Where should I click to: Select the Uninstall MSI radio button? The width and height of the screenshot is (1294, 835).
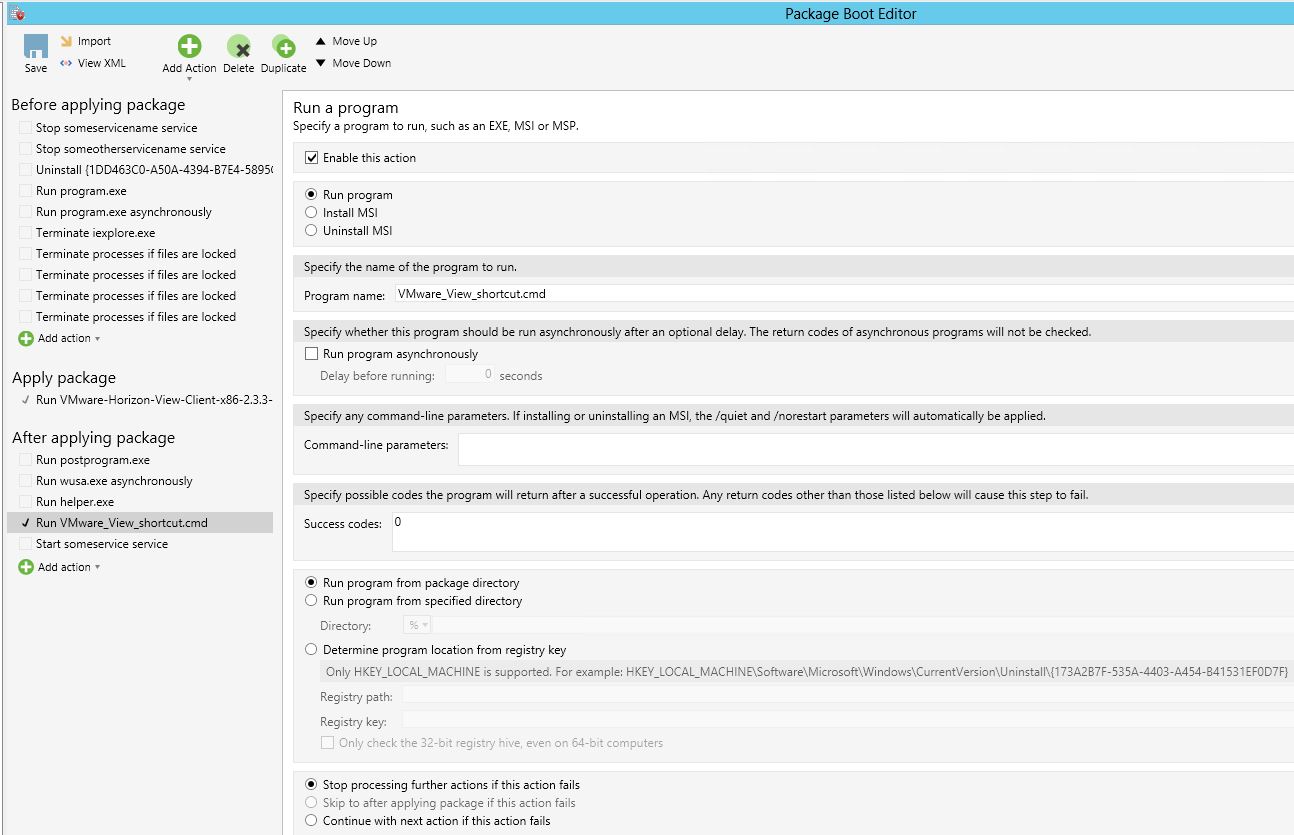pyautogui.click(x=311, y=231)
